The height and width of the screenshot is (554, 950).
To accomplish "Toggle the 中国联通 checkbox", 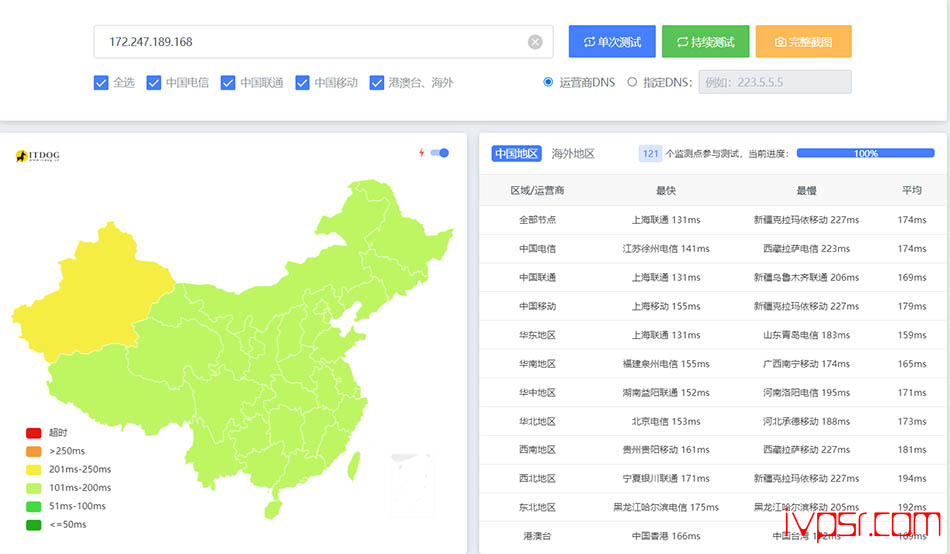I will pyautogui.click(x=228, y=83).
